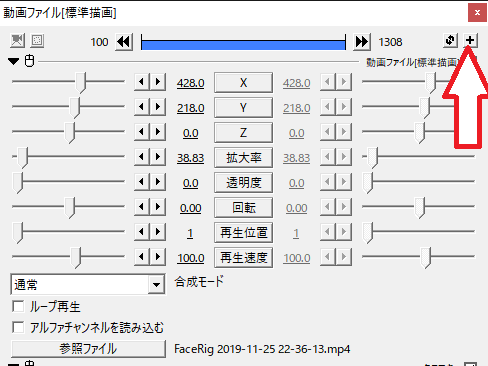The image size is (488, 366).
Task: Decrease the left 透明度 value with its arrow
Action: pyautogui.click(x=142, y=182)
